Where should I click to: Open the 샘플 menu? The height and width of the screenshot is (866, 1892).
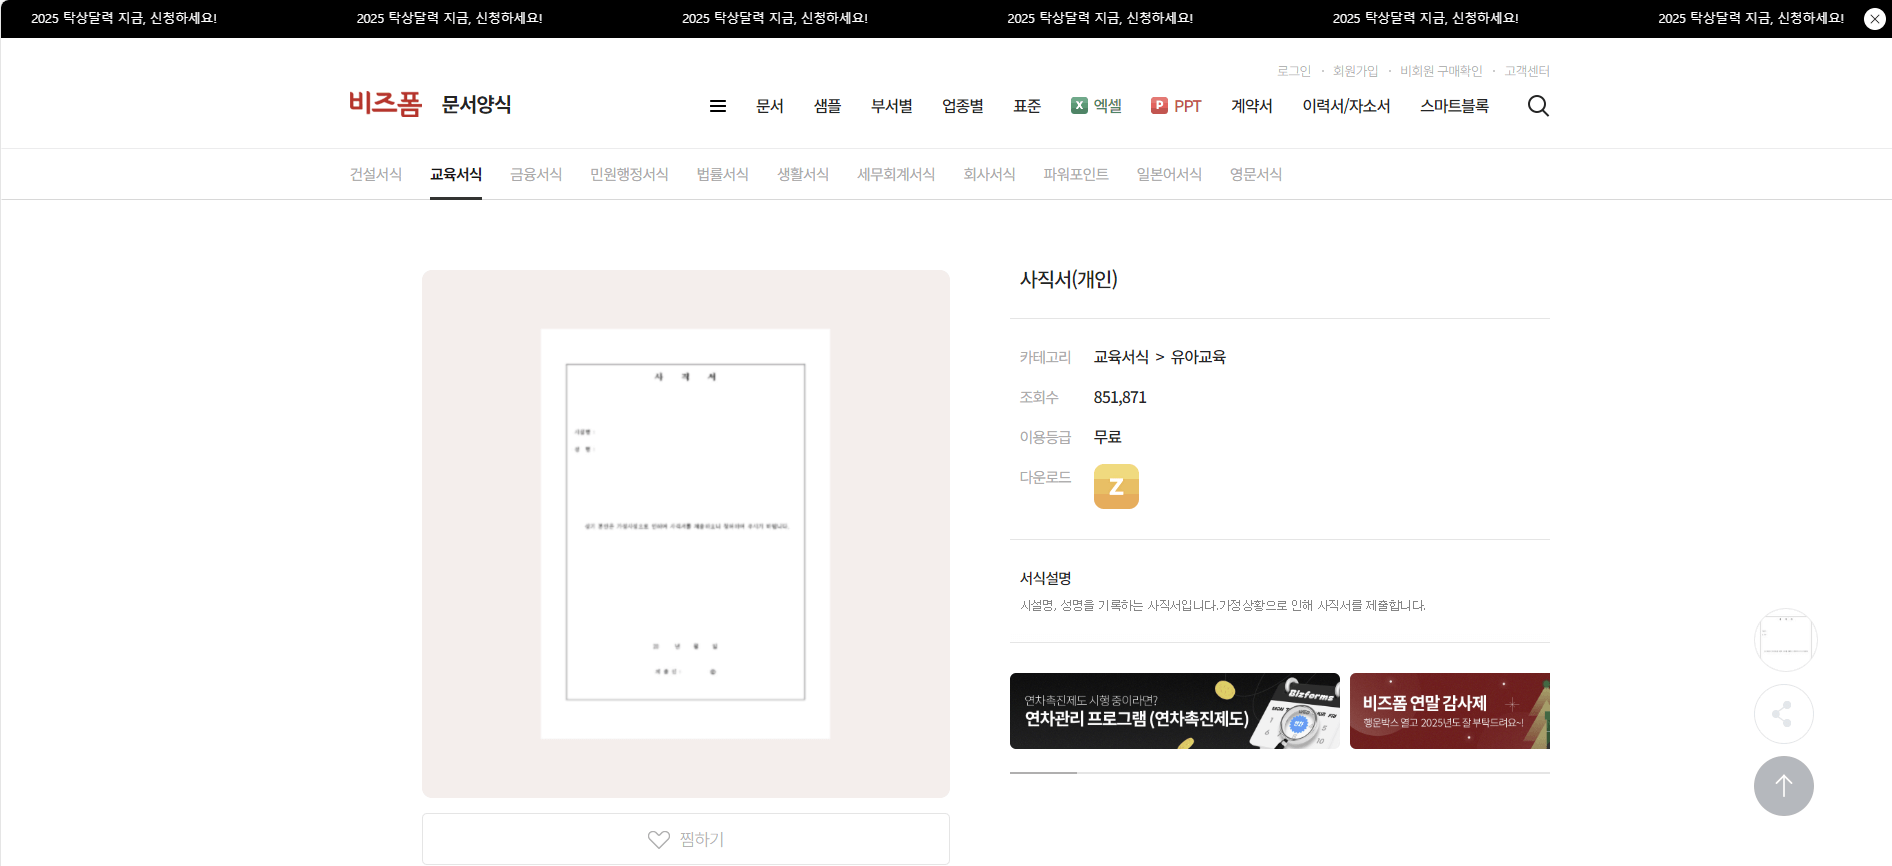click(827, 106)
